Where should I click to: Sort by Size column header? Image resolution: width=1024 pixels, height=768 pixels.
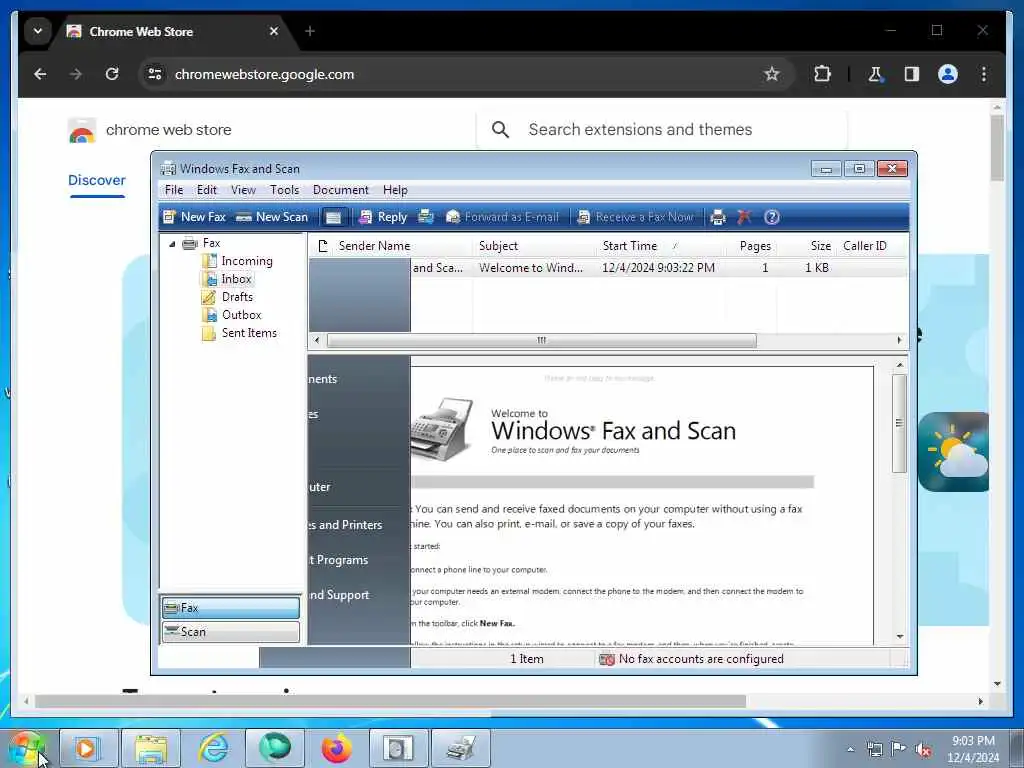[x=807, y=246]
